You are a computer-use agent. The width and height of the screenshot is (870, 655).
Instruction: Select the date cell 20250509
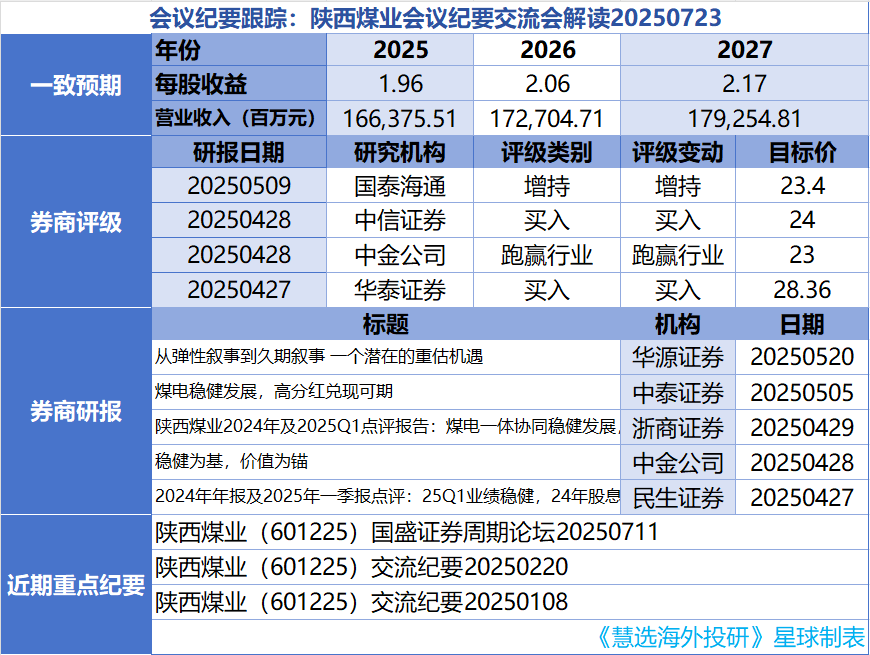[239, 186]
